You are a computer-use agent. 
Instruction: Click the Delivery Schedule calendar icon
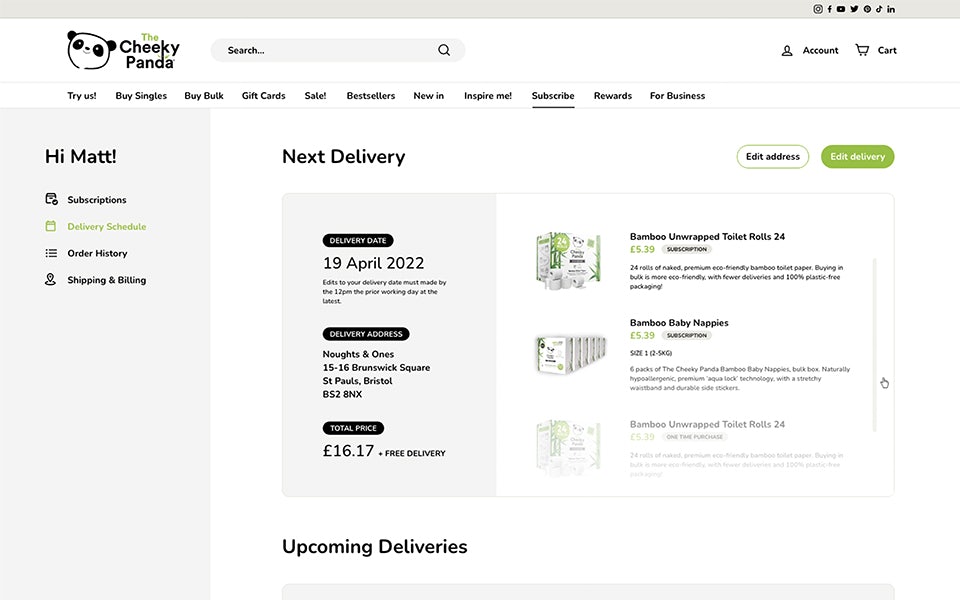[x=51, y=226]
